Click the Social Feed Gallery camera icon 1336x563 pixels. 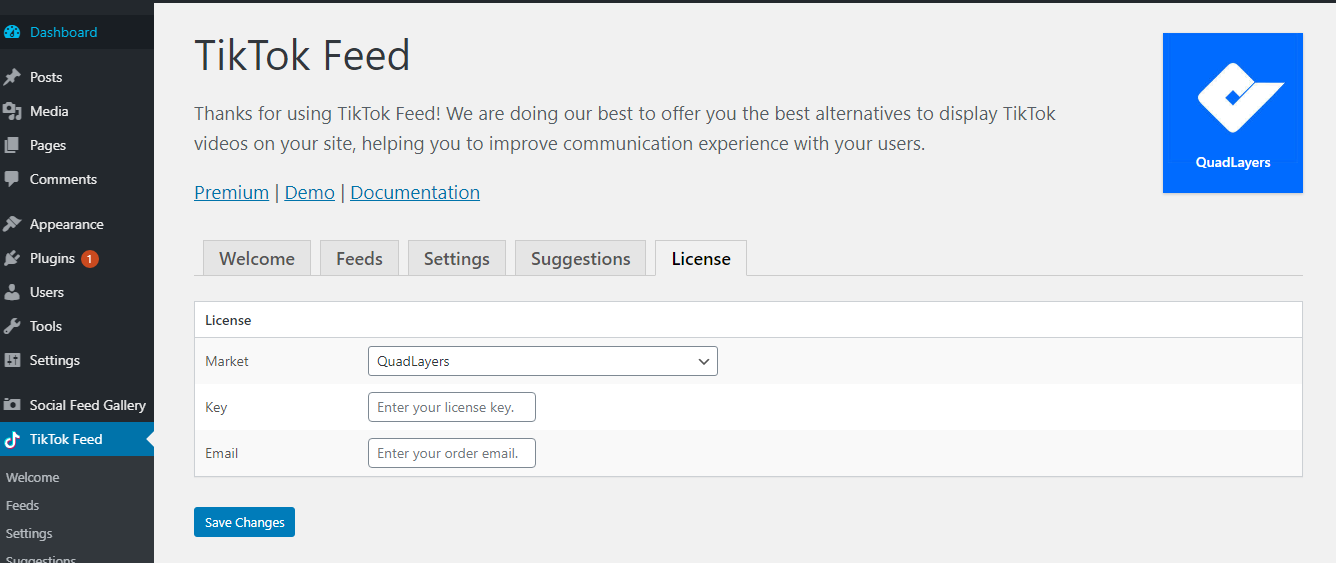pos(12,405)
